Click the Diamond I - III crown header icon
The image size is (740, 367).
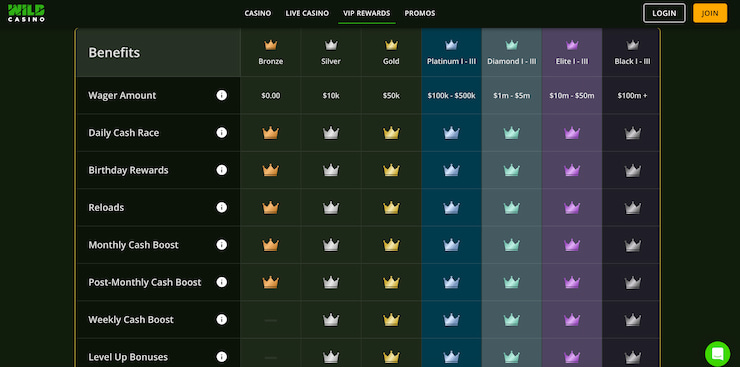(512, 45)
